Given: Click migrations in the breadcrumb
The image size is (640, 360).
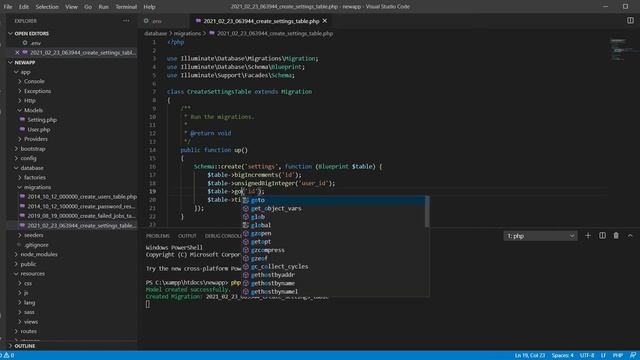Looking at the screenshot, I should coord(187,33).
